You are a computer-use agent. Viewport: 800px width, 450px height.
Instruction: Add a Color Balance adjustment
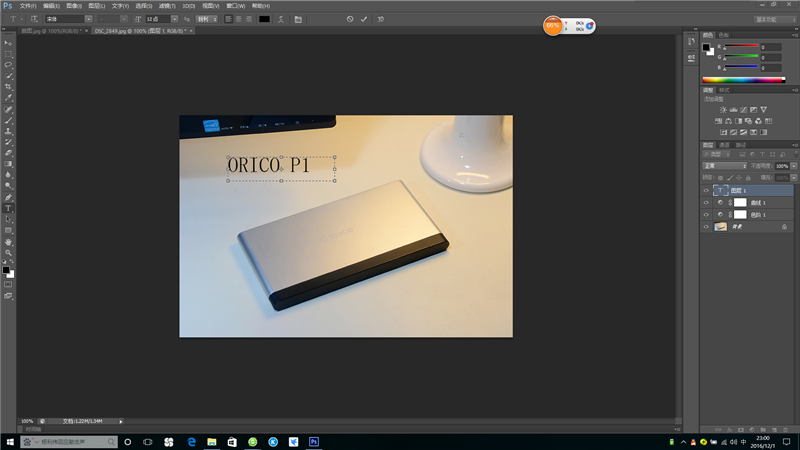click(x=728, y=121)
